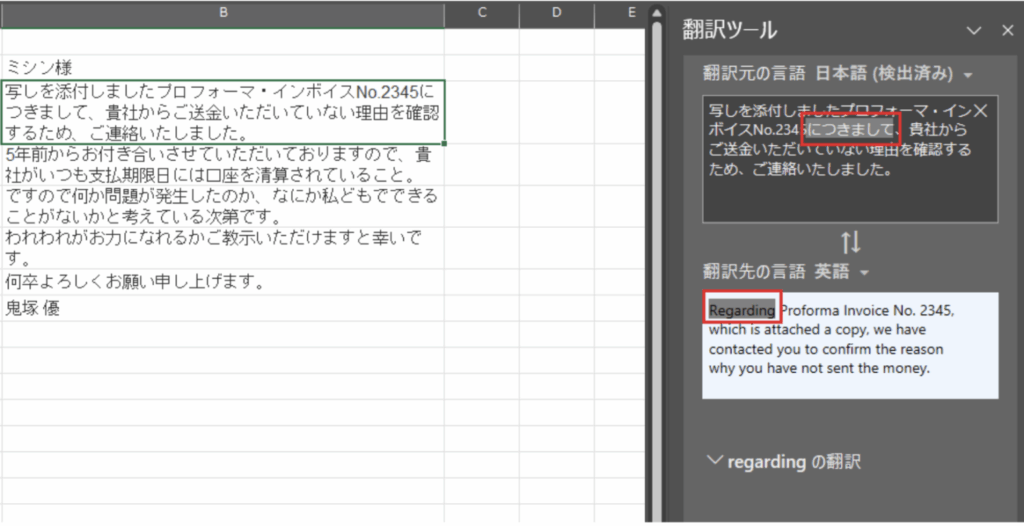
Task: Select cell starting with ですので何か問題
Action: pos(223,205)
